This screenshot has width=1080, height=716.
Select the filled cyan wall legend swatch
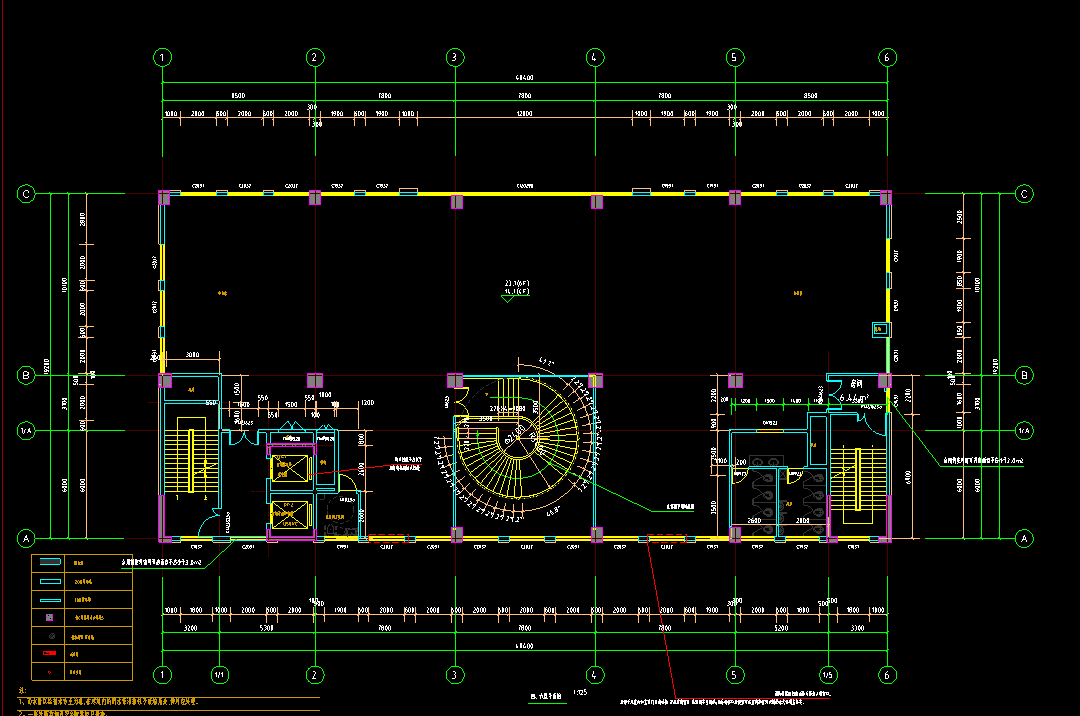[x=49, y=563]
